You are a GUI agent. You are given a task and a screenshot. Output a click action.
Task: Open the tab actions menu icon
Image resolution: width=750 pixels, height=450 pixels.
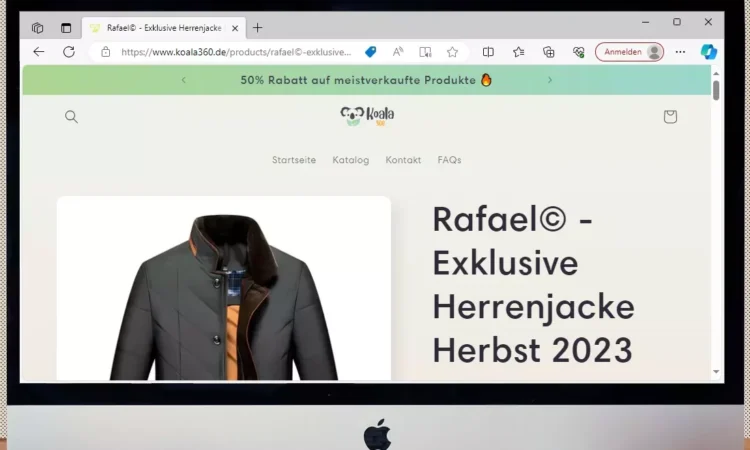point(66,28)
